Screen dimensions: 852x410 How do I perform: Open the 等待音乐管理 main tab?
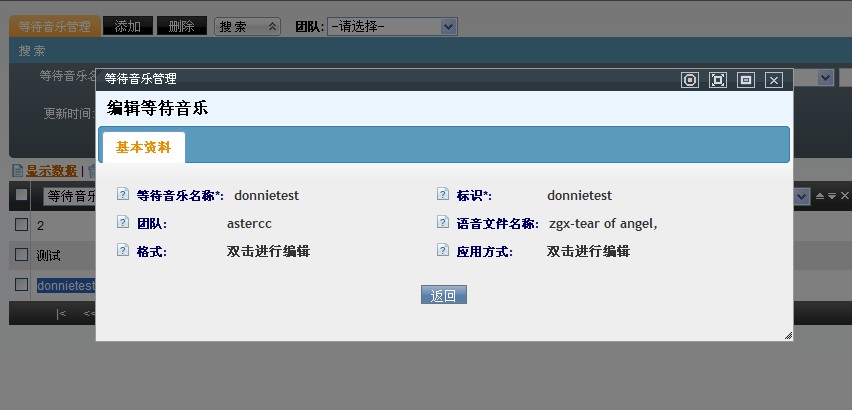point(55,26)
